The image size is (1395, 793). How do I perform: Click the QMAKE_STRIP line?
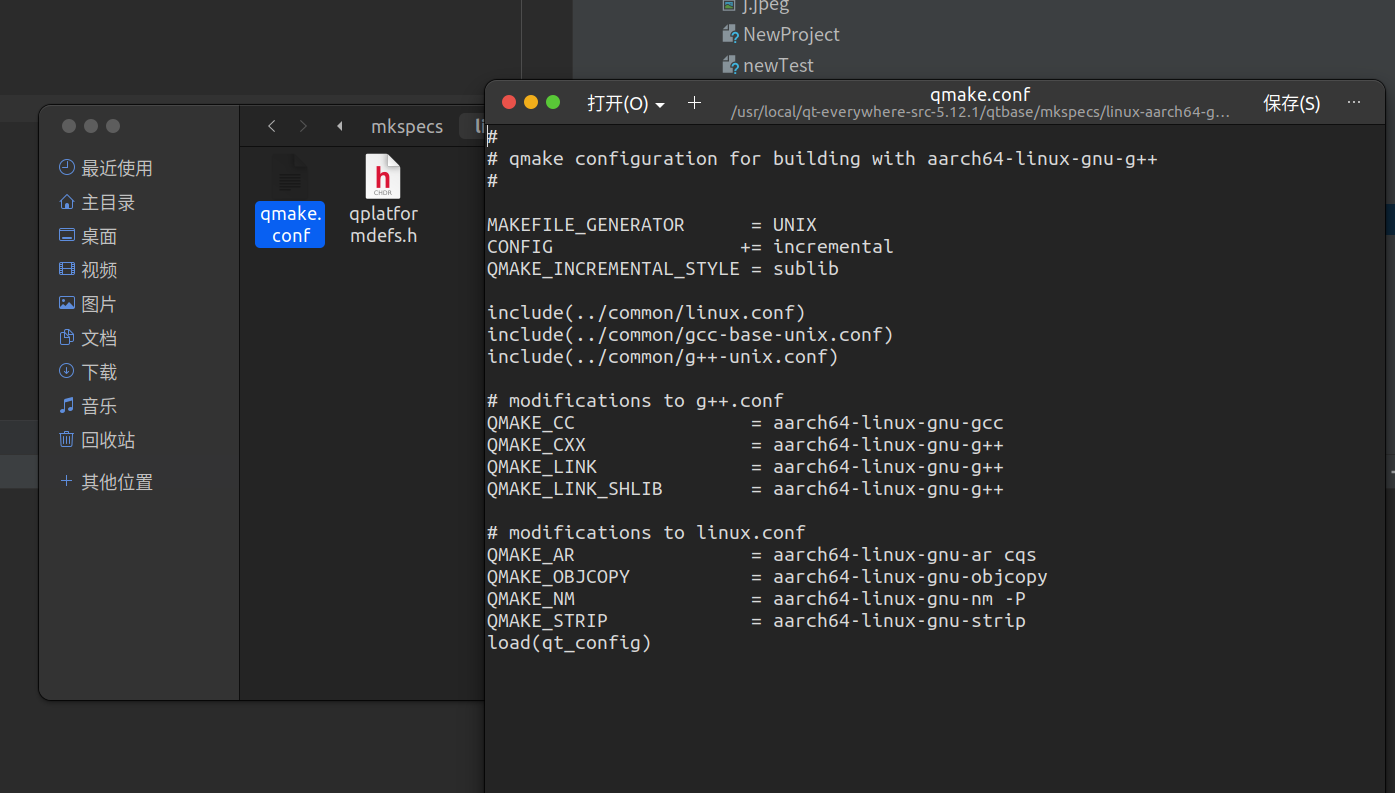click(x=756, y=621)
